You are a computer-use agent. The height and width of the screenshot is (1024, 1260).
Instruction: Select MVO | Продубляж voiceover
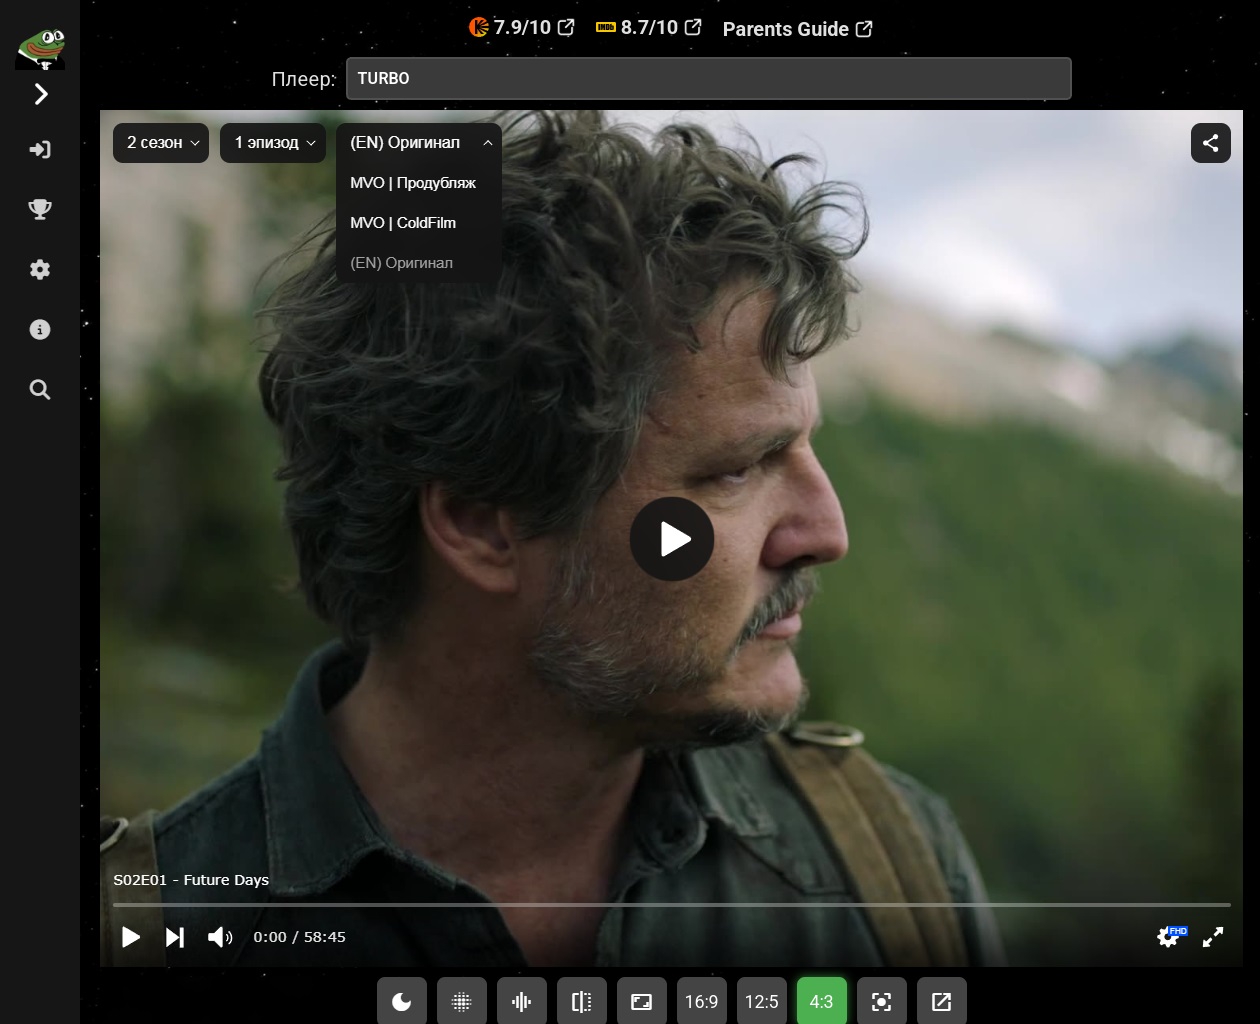(419, 183)
